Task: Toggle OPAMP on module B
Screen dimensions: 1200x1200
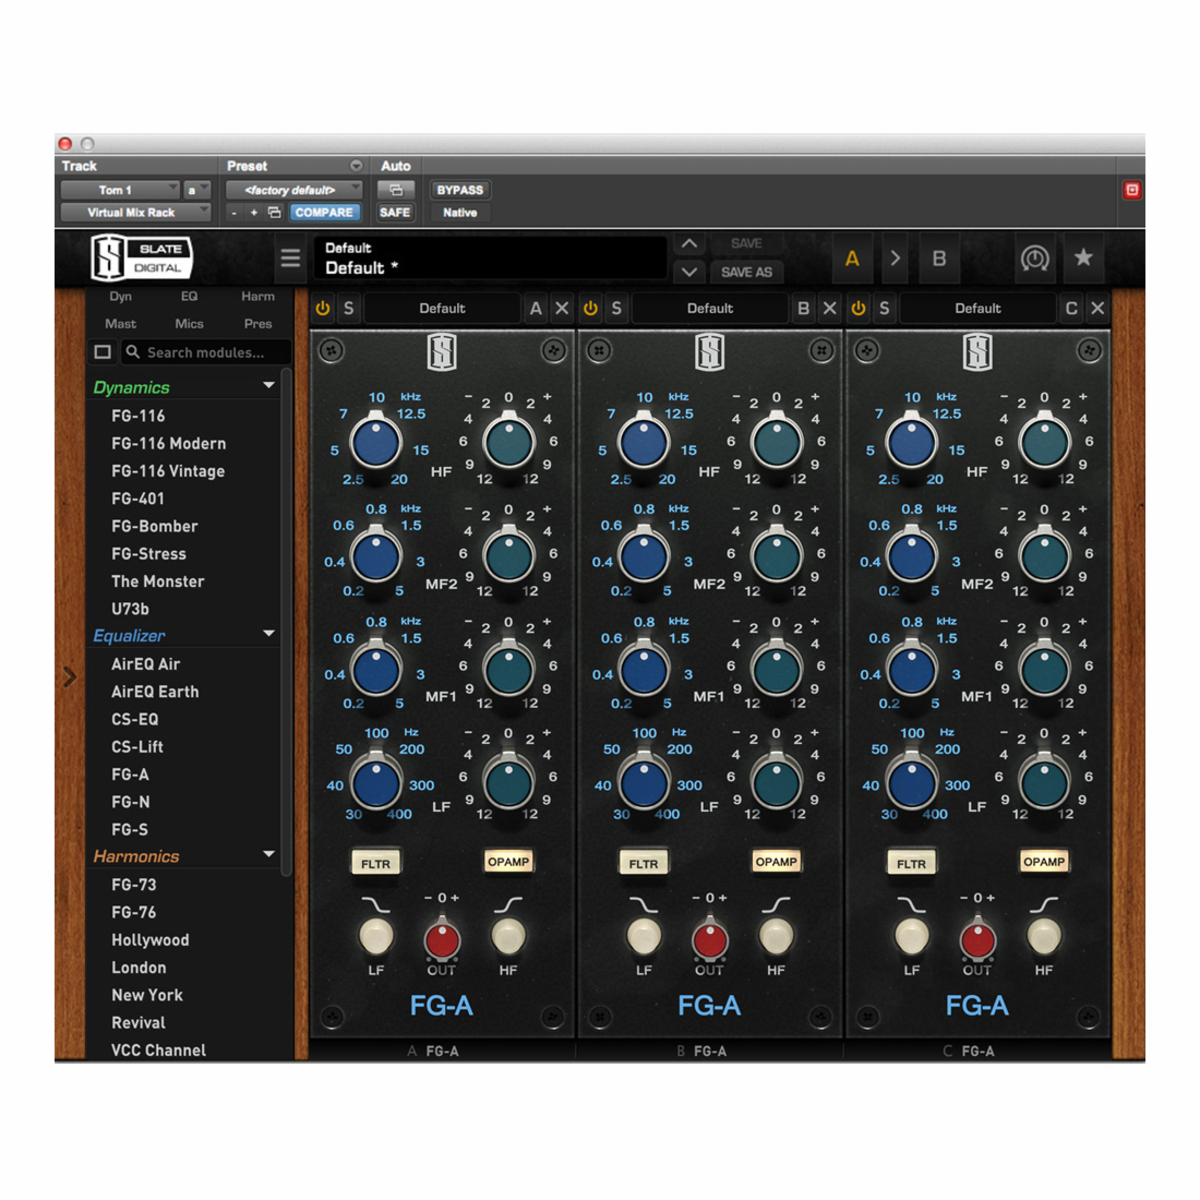Action: (776, 862)
